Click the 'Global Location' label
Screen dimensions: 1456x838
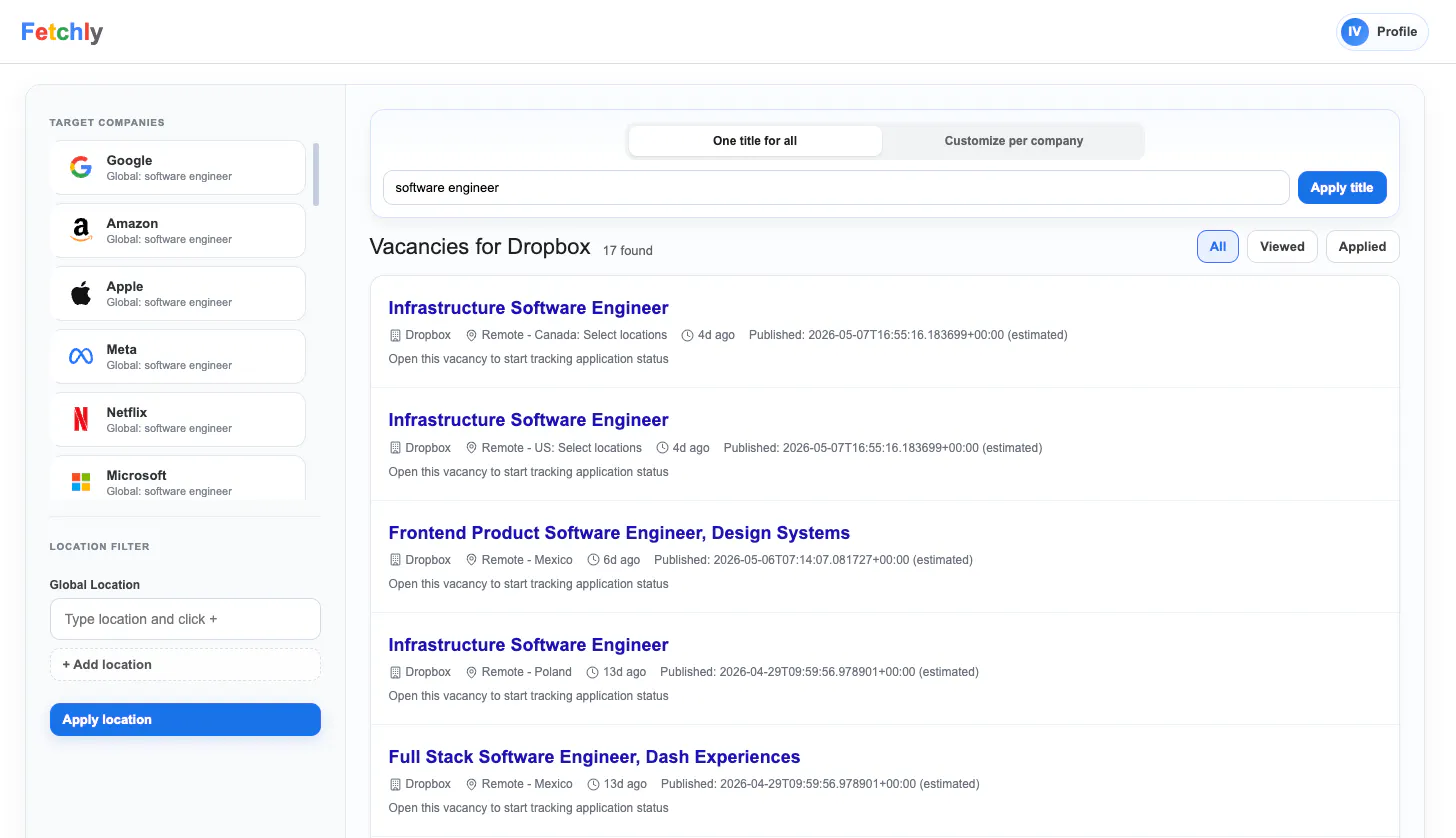(x=95, y=585)
